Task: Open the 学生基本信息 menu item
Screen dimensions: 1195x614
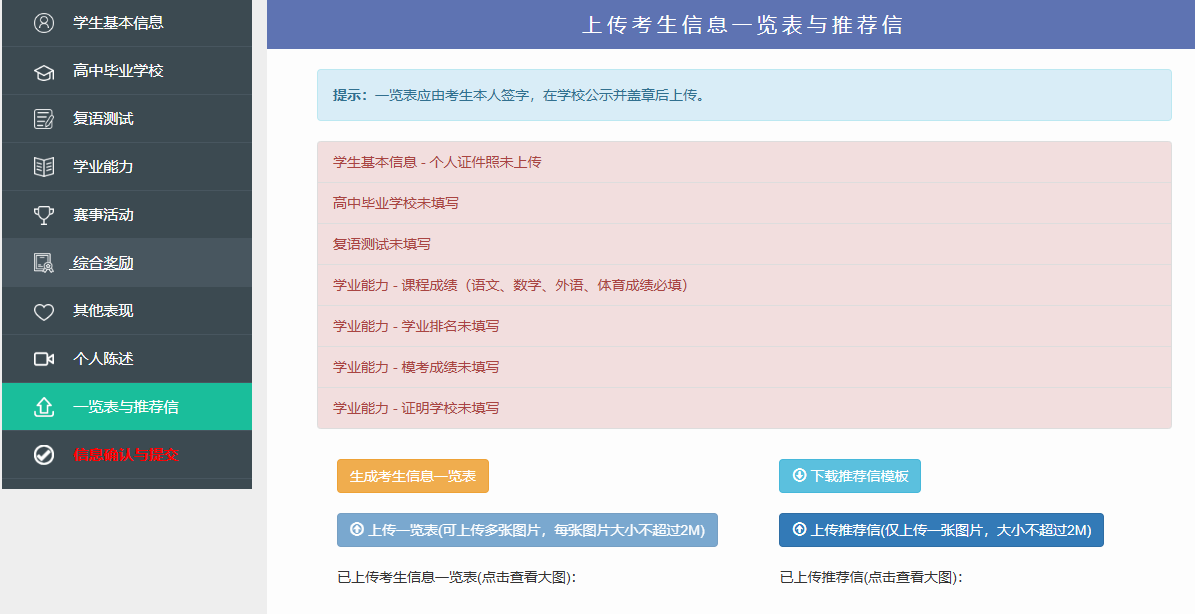Action: 118,22
